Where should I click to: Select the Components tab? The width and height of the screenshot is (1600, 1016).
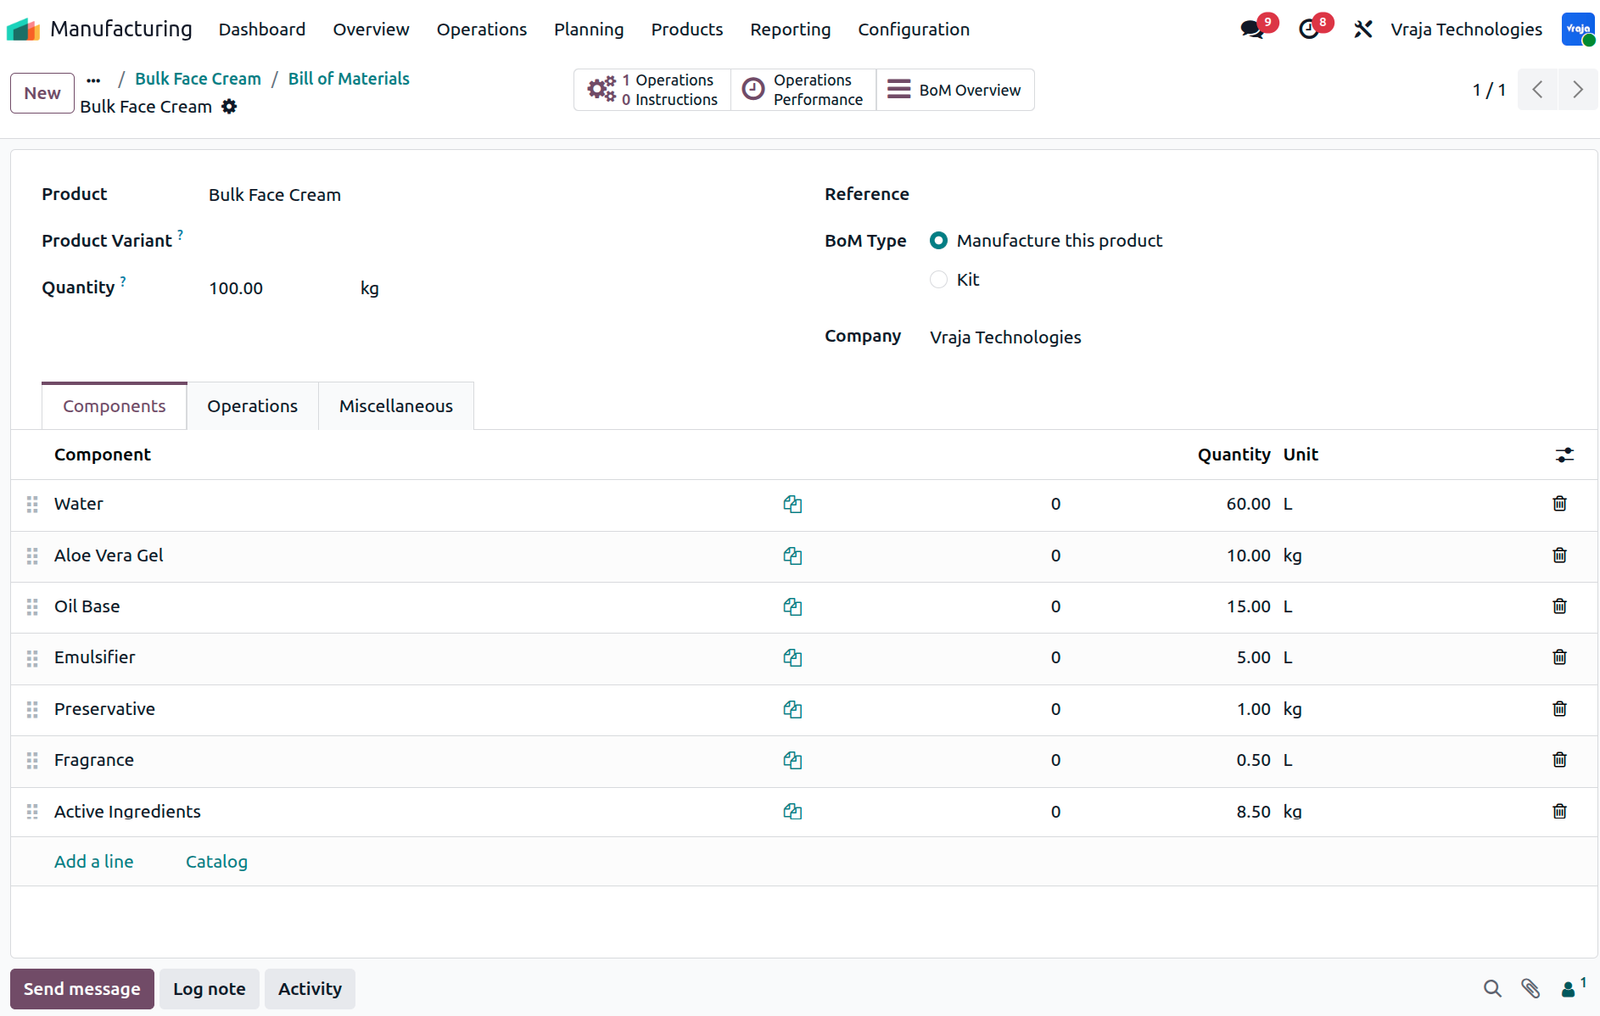click(114, 406)
